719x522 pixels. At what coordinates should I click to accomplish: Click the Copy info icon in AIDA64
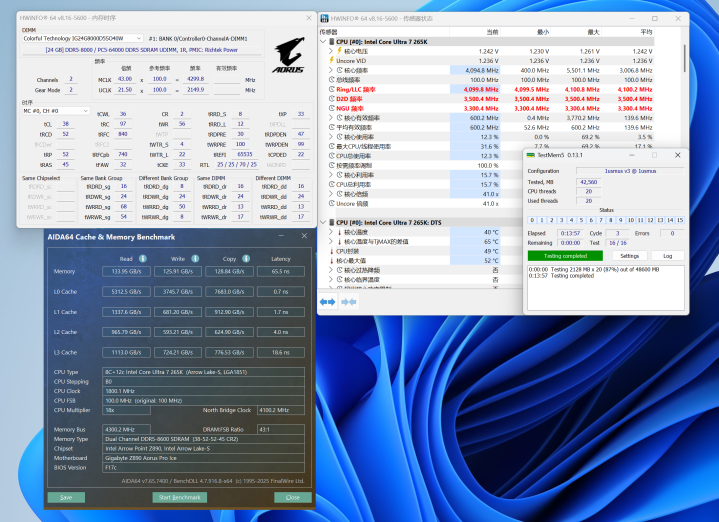tap(246, 259)
